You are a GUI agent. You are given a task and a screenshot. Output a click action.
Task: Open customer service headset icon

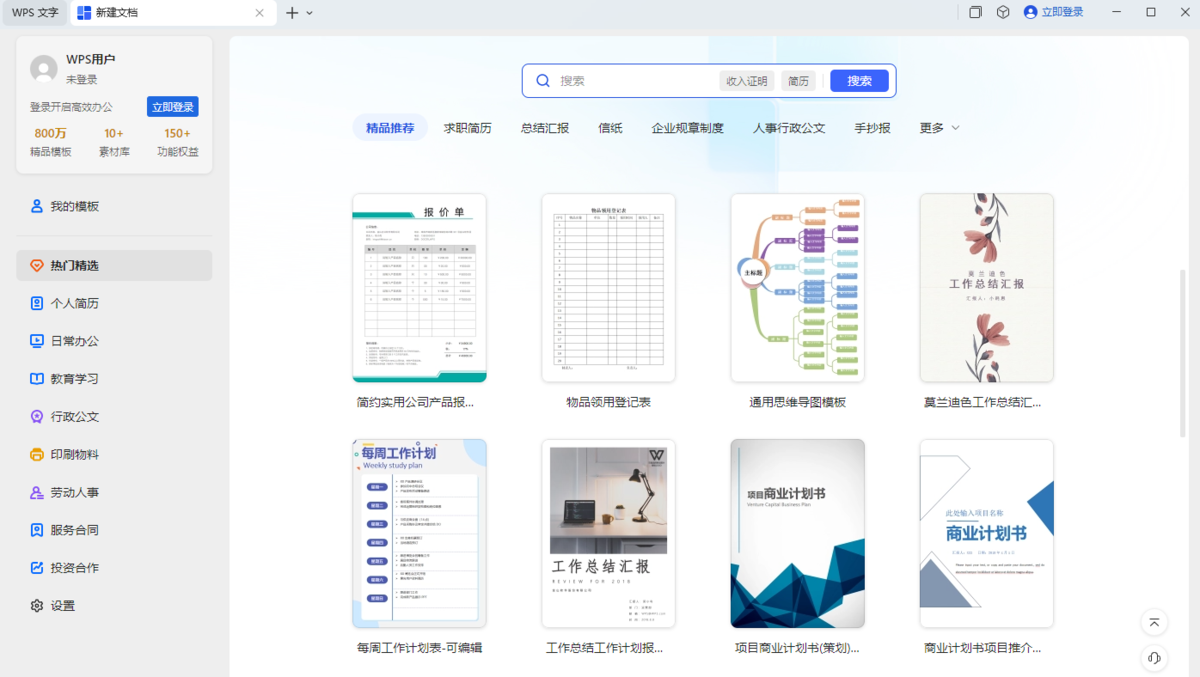1154,658
